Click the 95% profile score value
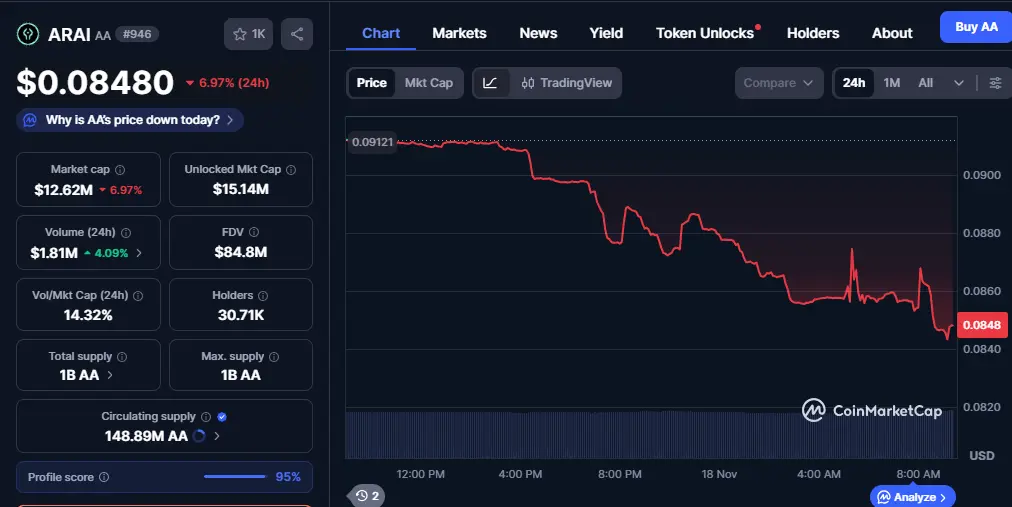Viewport: 1012px width, 507px height. pyautogui.click(x=288, y=477)
